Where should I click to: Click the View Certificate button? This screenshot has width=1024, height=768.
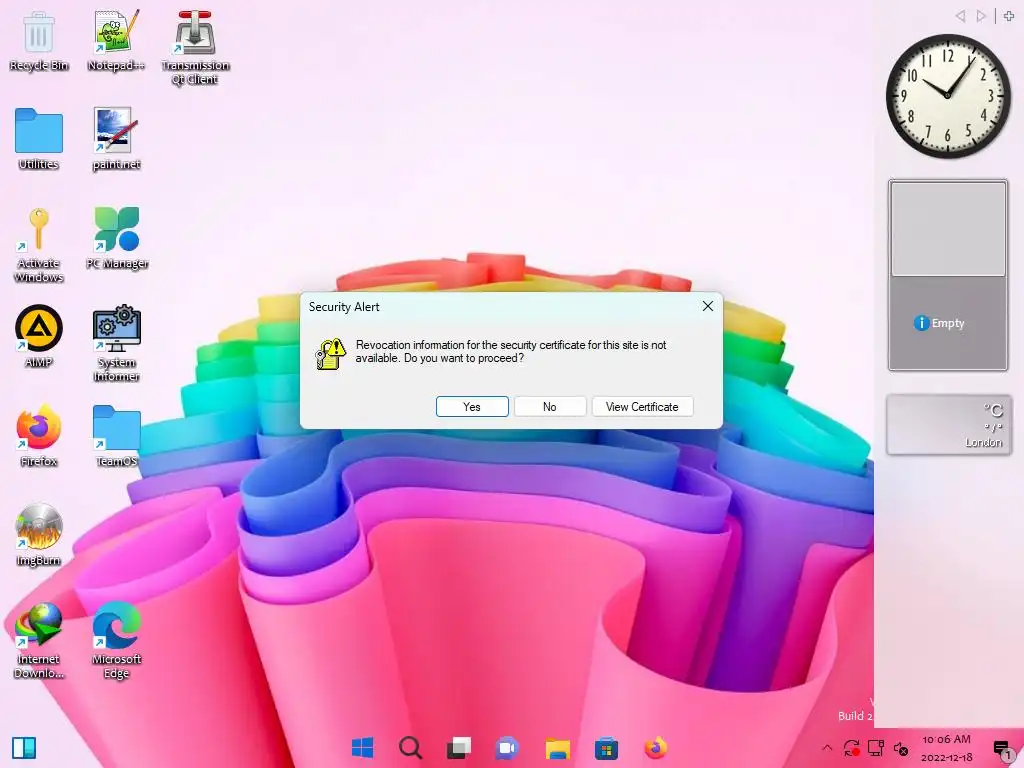642,406
